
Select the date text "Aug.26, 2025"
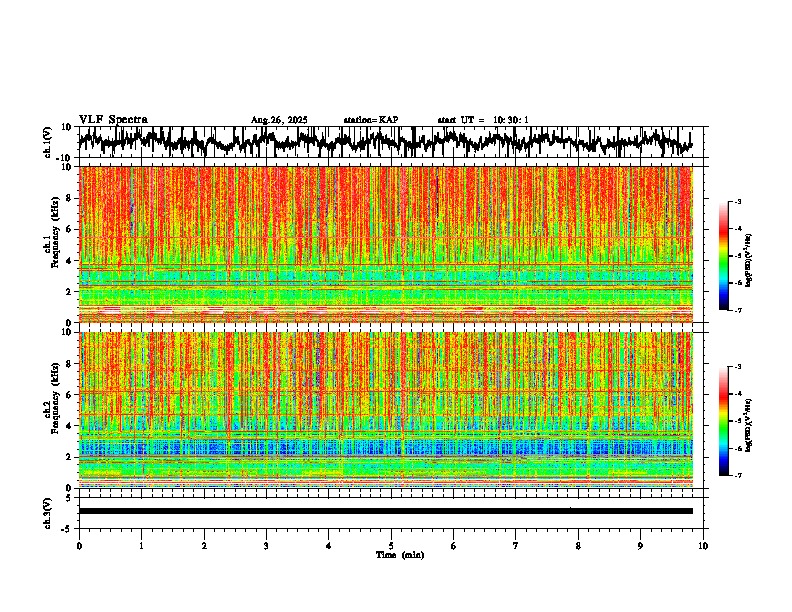tap(279, 120)
